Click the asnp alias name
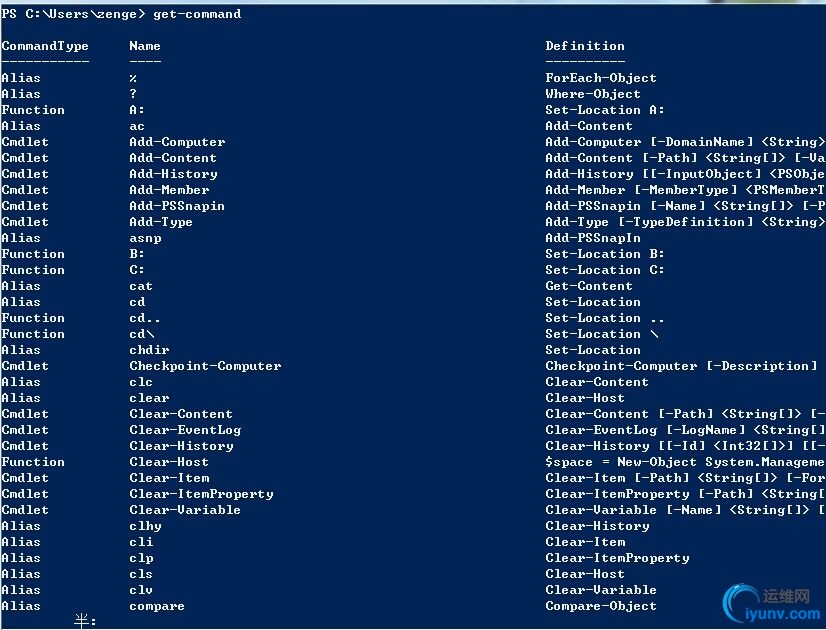 (x=145, y=238)
